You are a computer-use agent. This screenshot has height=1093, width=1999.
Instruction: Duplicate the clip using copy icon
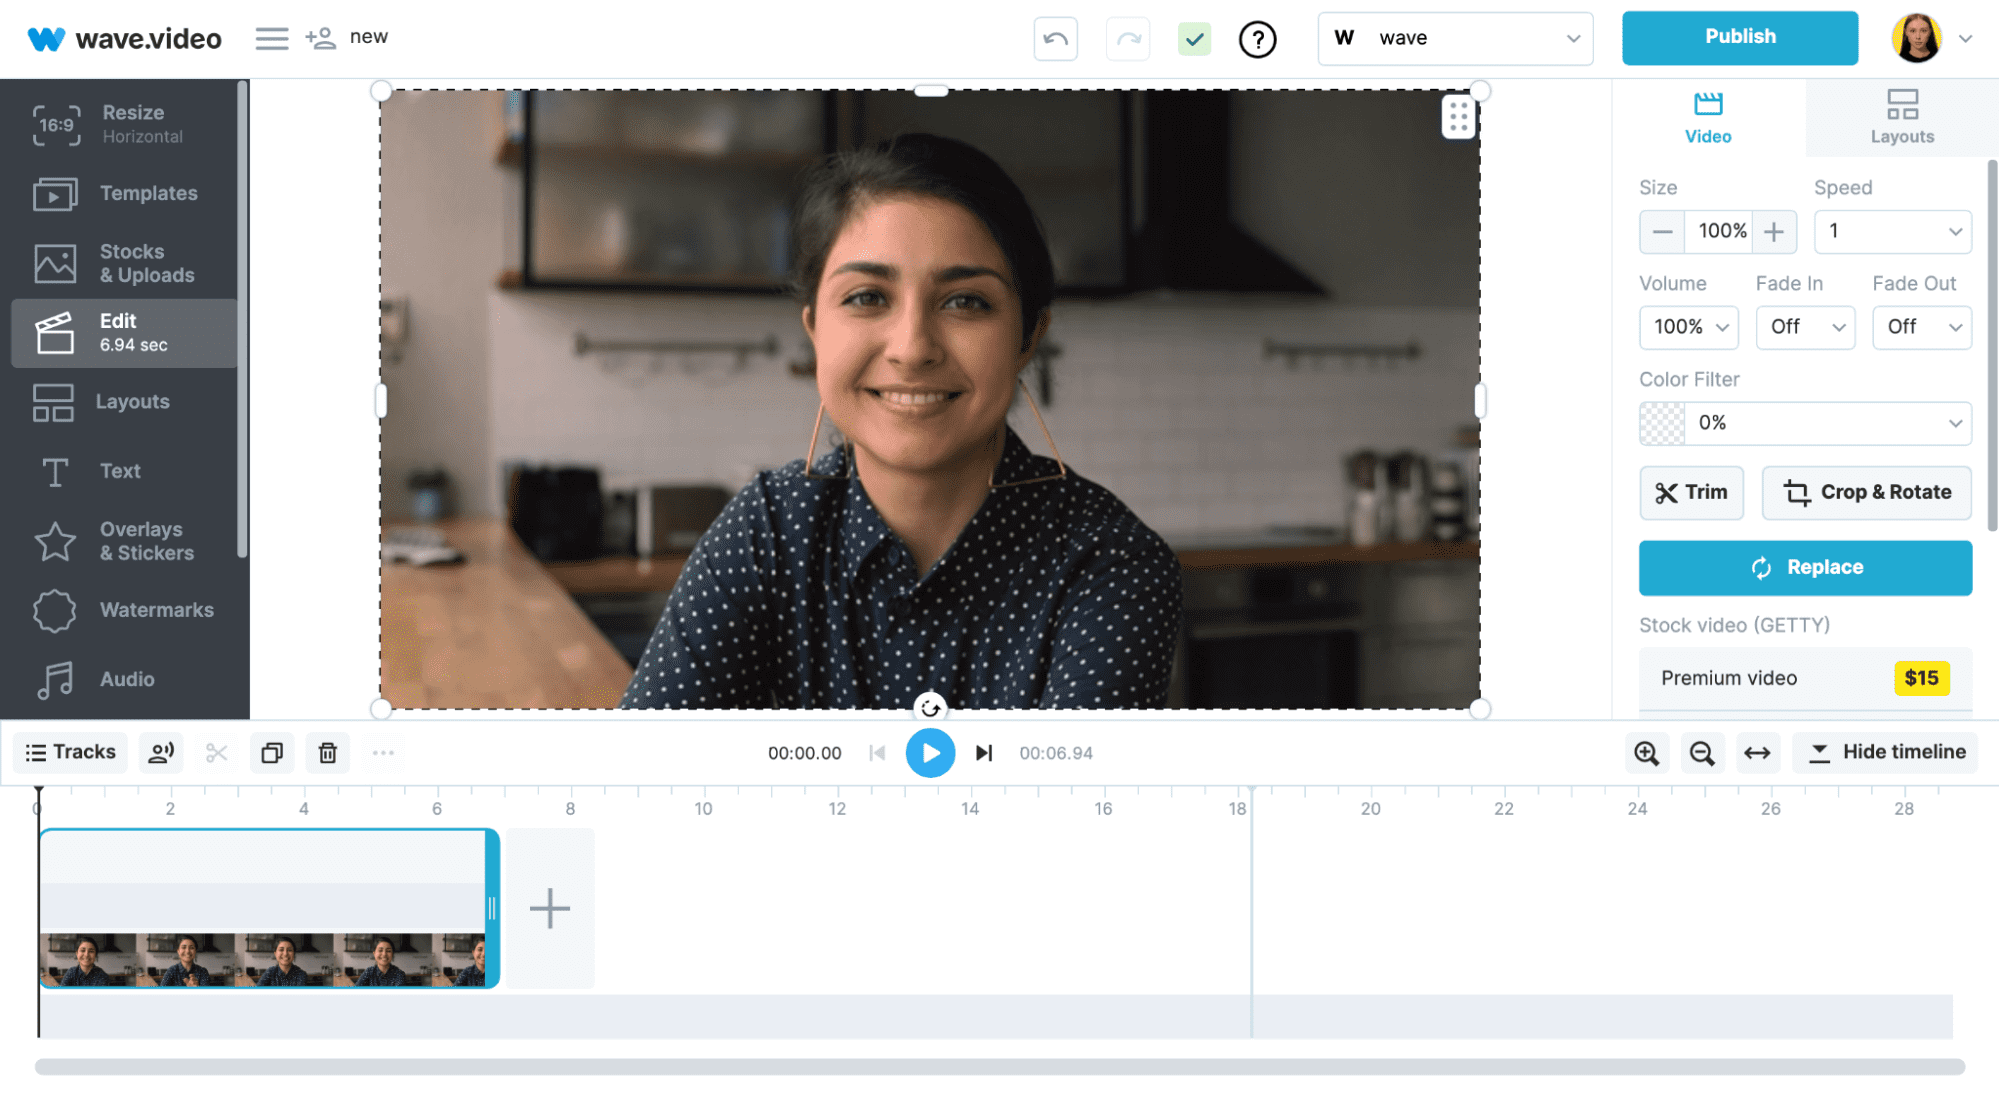click(x=272, y=752)
